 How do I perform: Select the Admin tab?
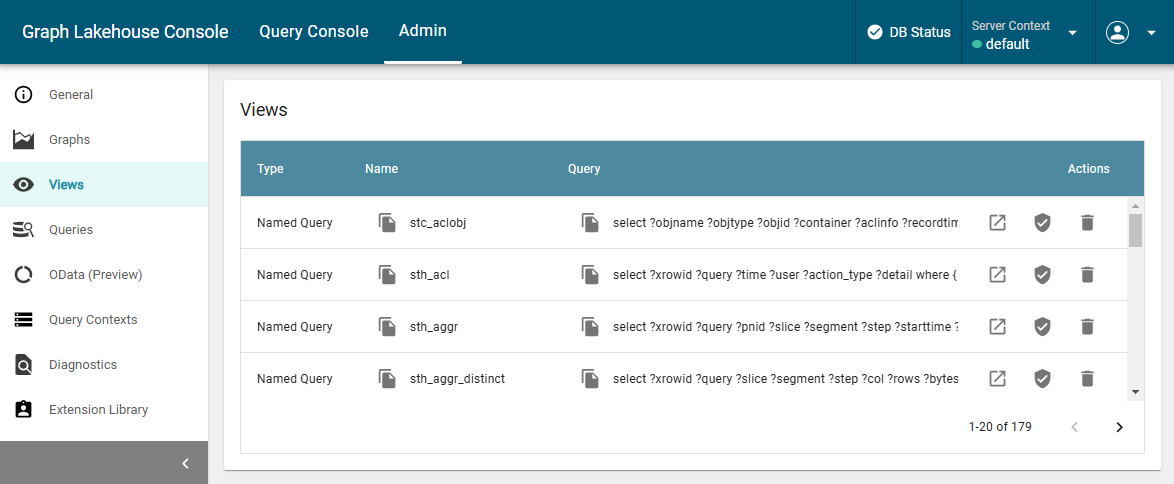pyautogui.click(x=422, y=32)
